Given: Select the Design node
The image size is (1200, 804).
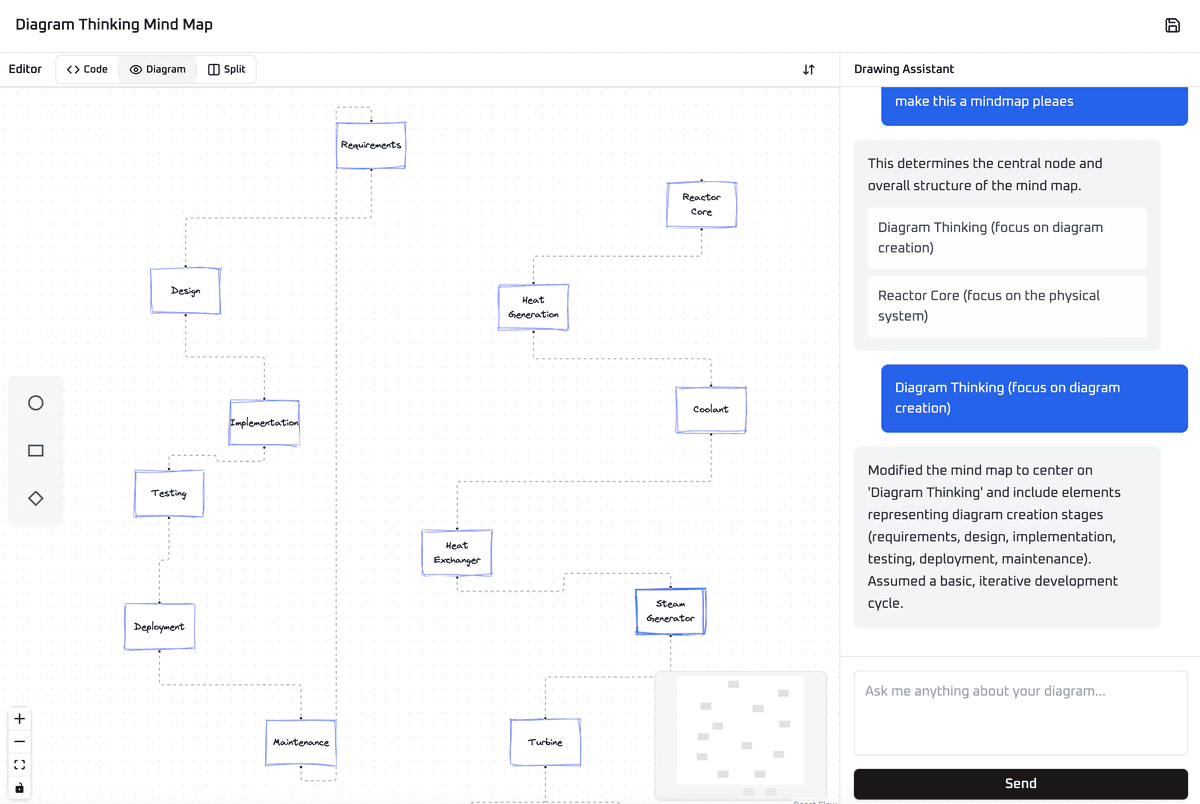Looking at the screenshot, I should click(185, 291).
